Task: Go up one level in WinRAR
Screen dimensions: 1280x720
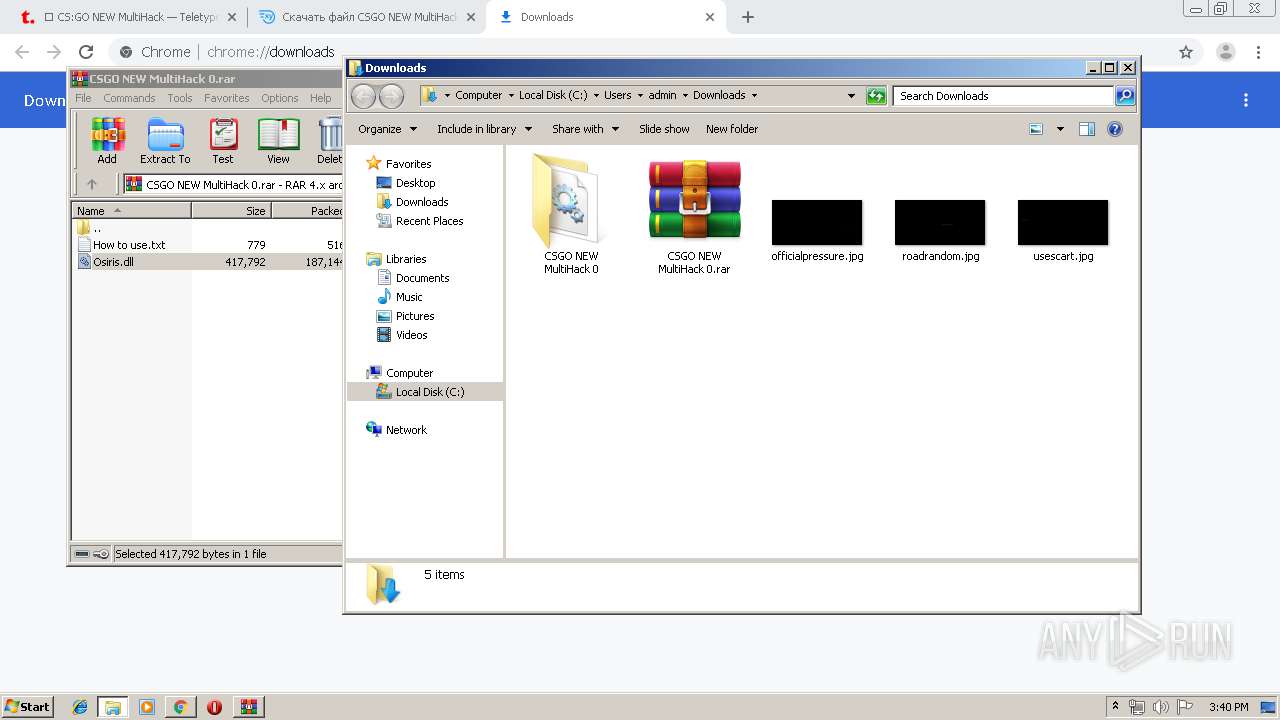Action: [92, 184]
